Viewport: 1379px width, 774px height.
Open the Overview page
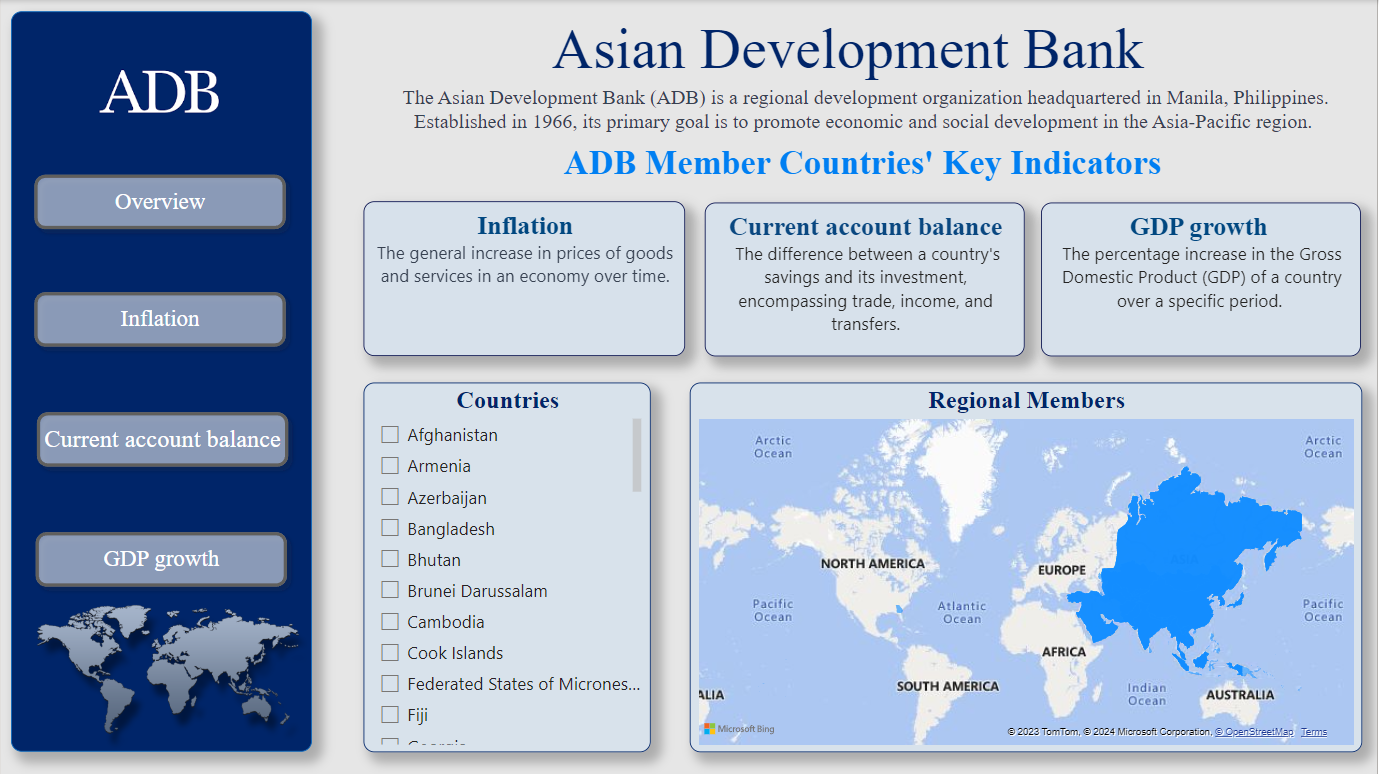[160, 202]
